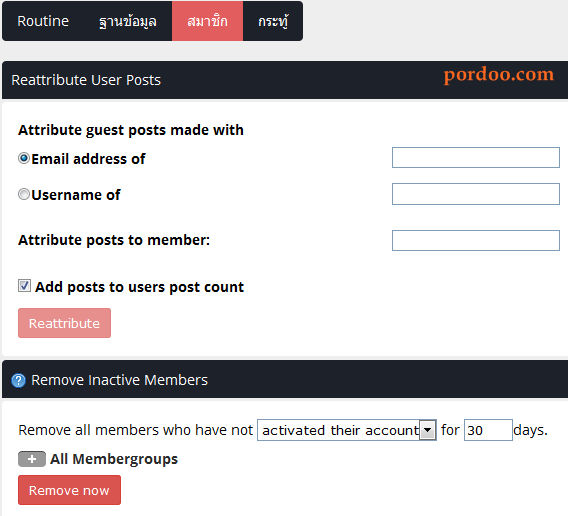Viewport: 568px width, 516px height.
Task: Click the Remove now button
Action: (70, 490)
